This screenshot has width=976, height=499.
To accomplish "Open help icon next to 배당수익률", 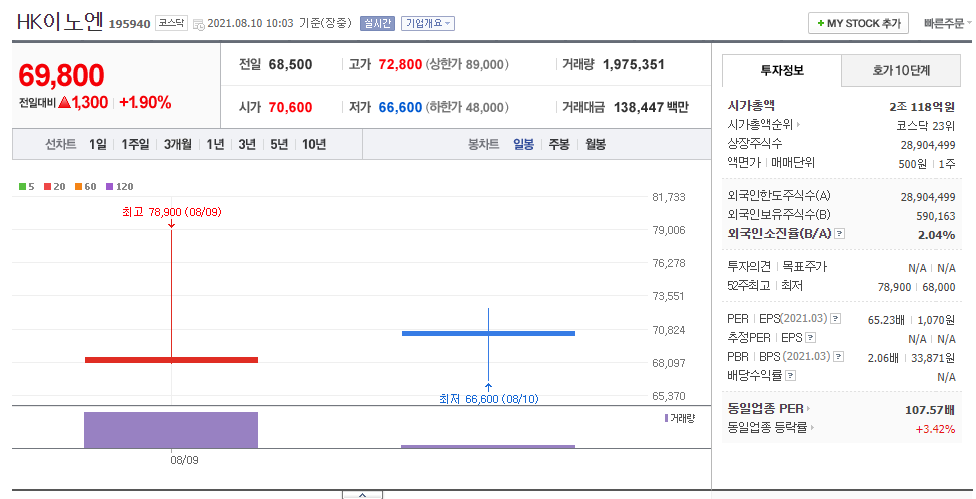I will 791,376.
